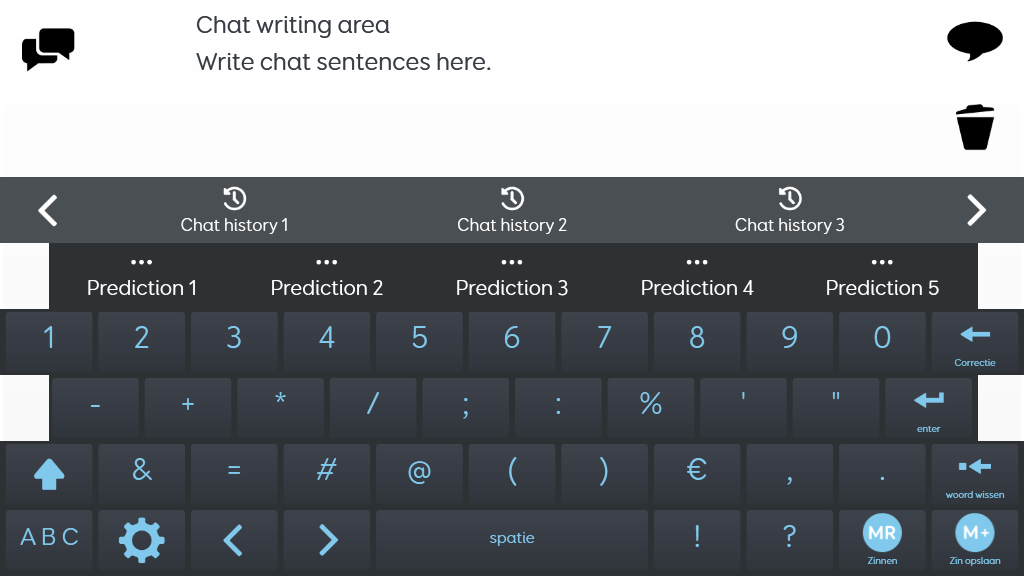The height and width of the screenshot is (576, 1024).
Task: Go to next chat history page
Action: tap(976, 210)
